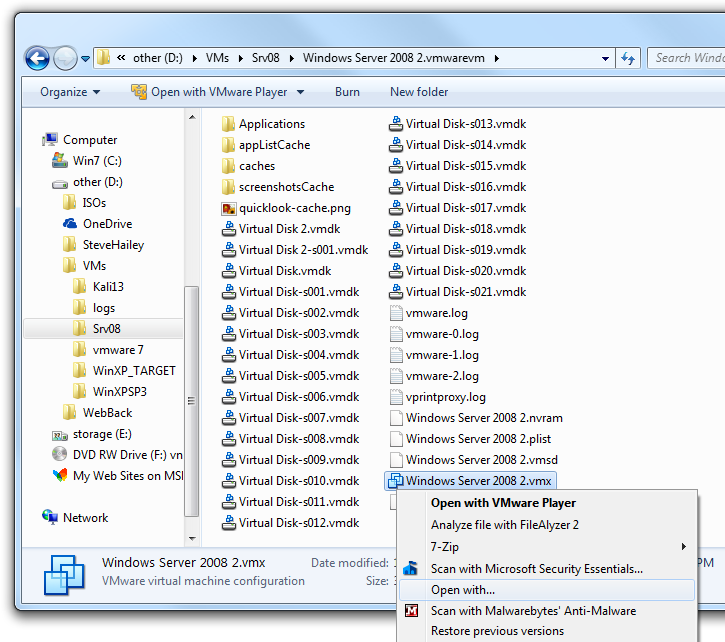The height and width of the screenshot is (642, 725).
Task: Click the Network icon in tree
Action: pos(50,517)
